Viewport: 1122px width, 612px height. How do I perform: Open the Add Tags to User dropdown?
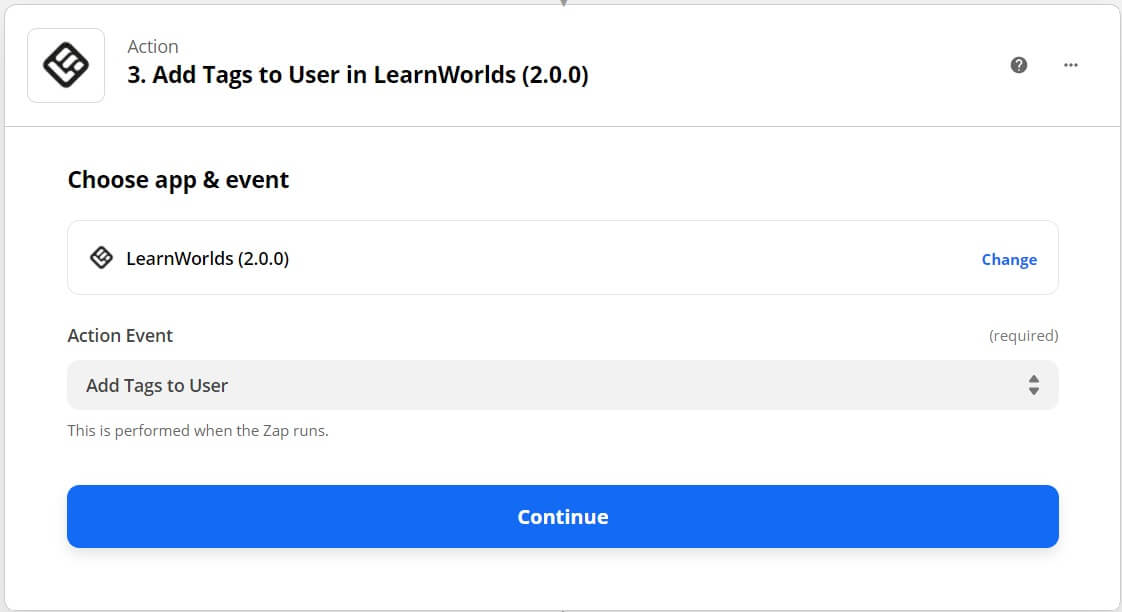562,385
